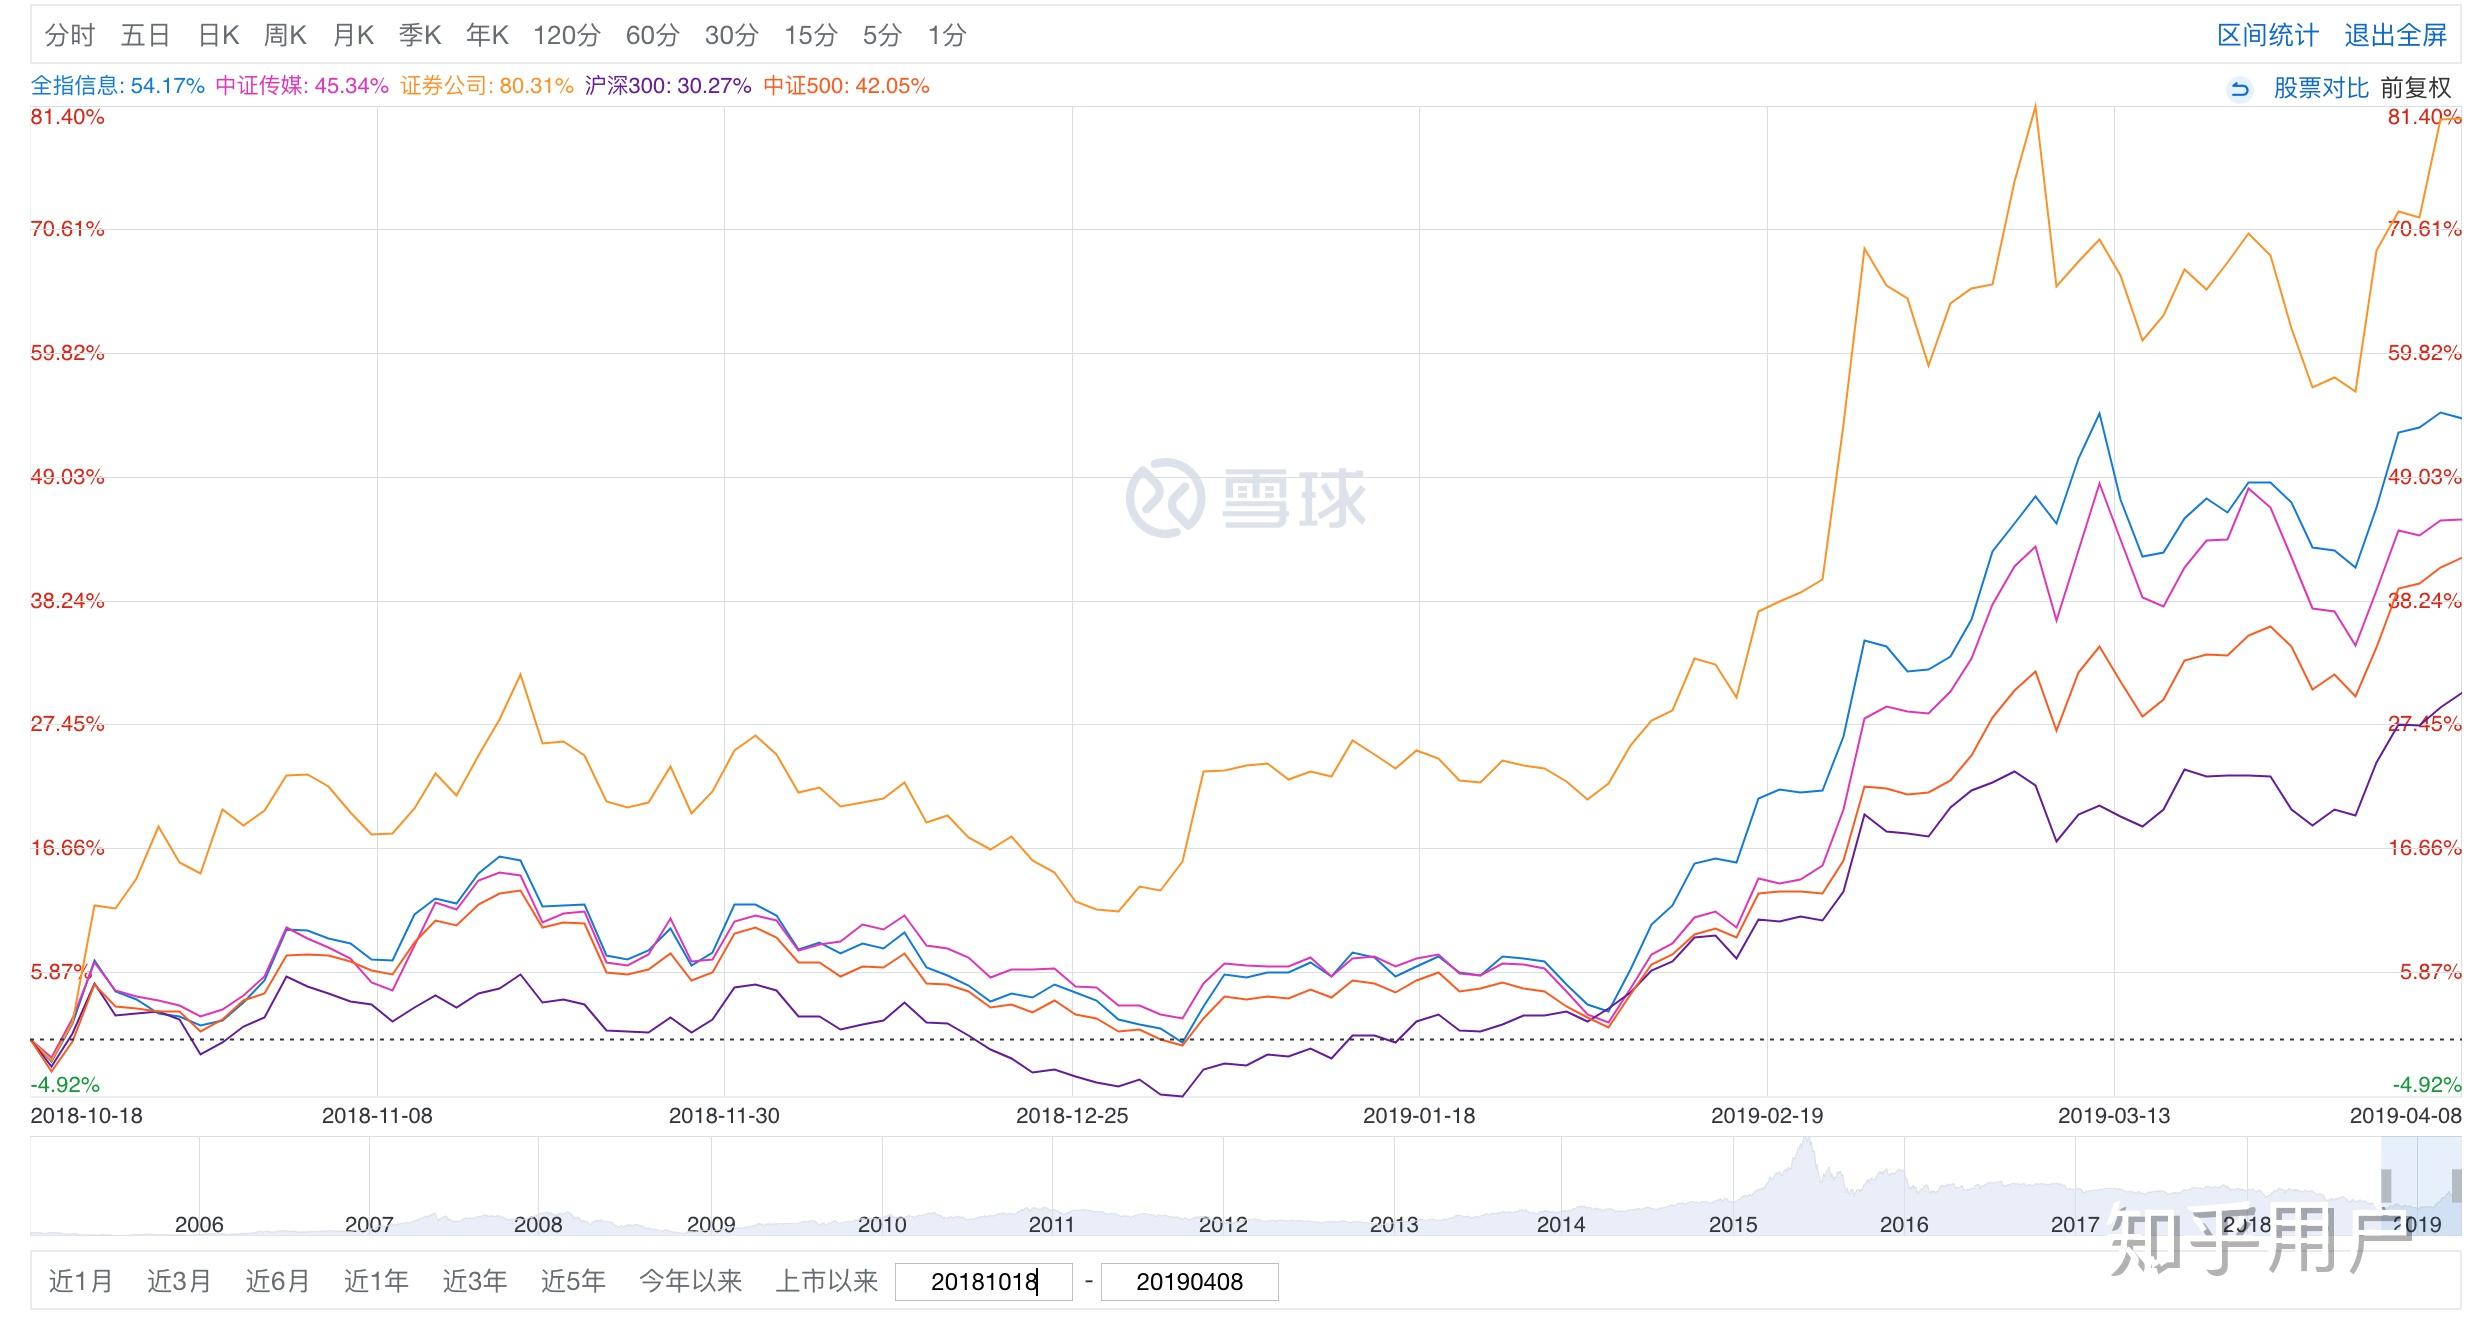Set range to 近1年
The width and height of the screenshot is (2482, 1326).
click(x=376, y=1281)
